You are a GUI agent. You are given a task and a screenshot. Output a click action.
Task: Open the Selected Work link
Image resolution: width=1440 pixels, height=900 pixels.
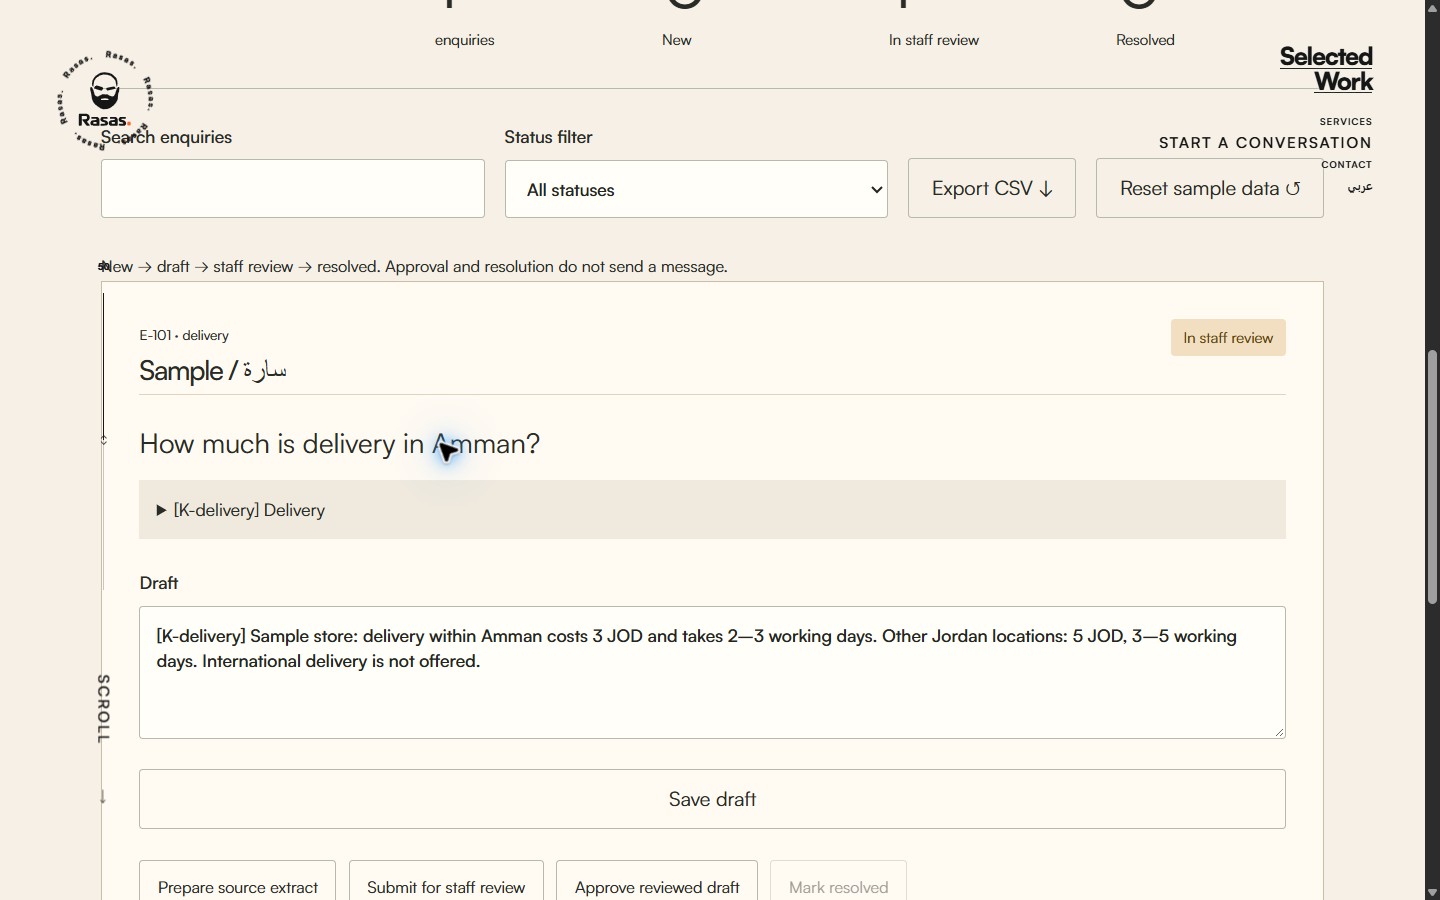point(1326,69)
